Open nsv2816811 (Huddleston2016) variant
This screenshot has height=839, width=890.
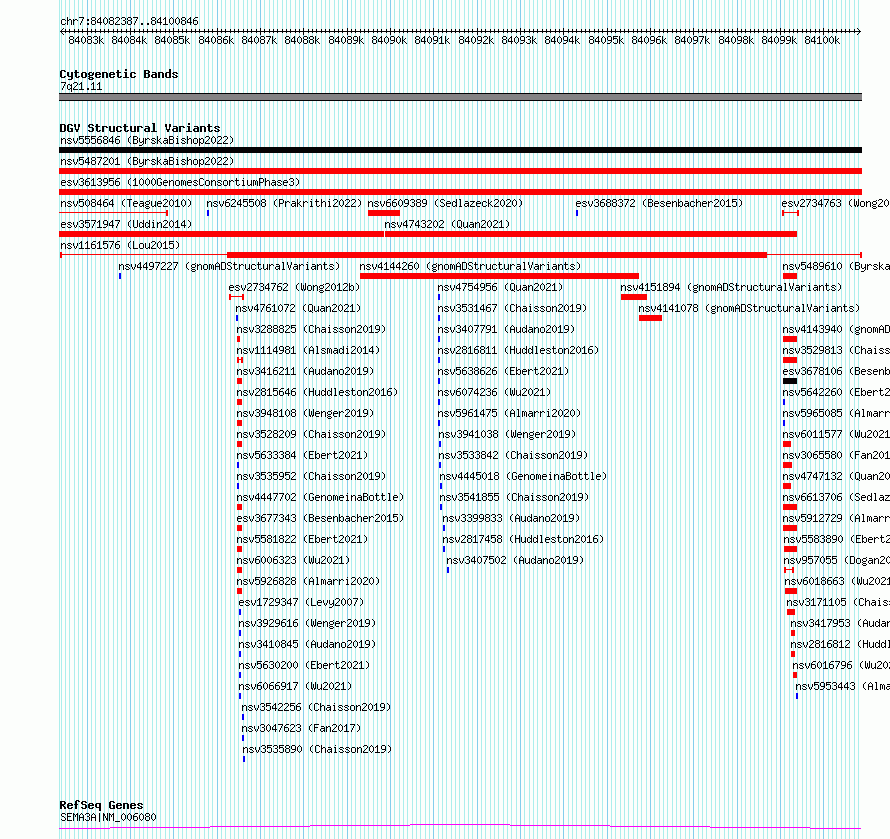coord(518,350)
